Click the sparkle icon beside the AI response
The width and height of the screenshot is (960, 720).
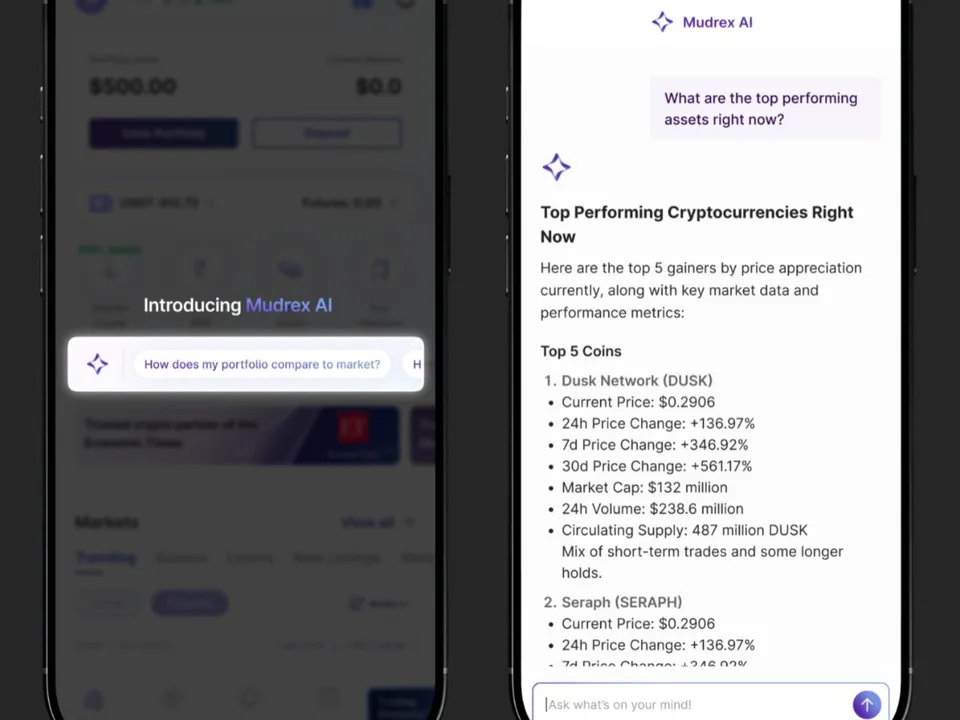coord(556,167)
